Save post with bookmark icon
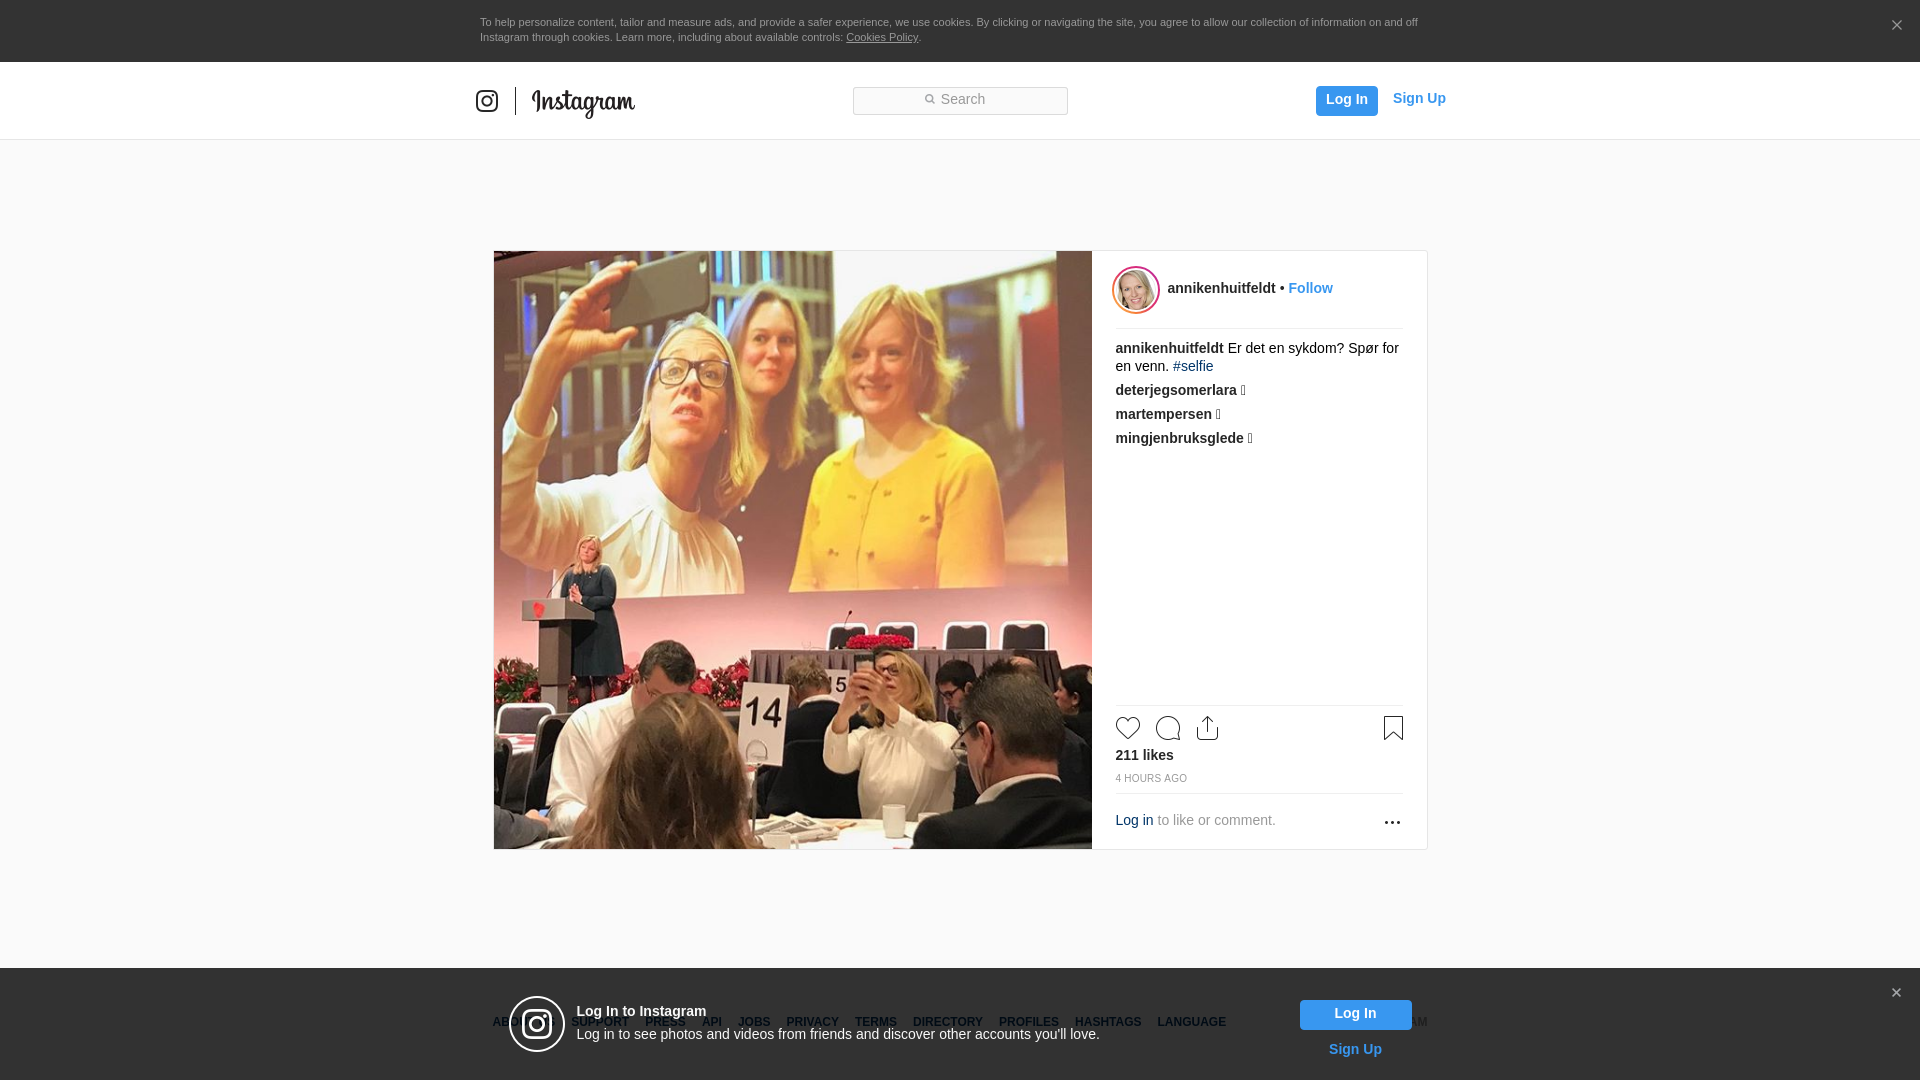The image size is (1920, 1080). click(x=1393, y=728)
